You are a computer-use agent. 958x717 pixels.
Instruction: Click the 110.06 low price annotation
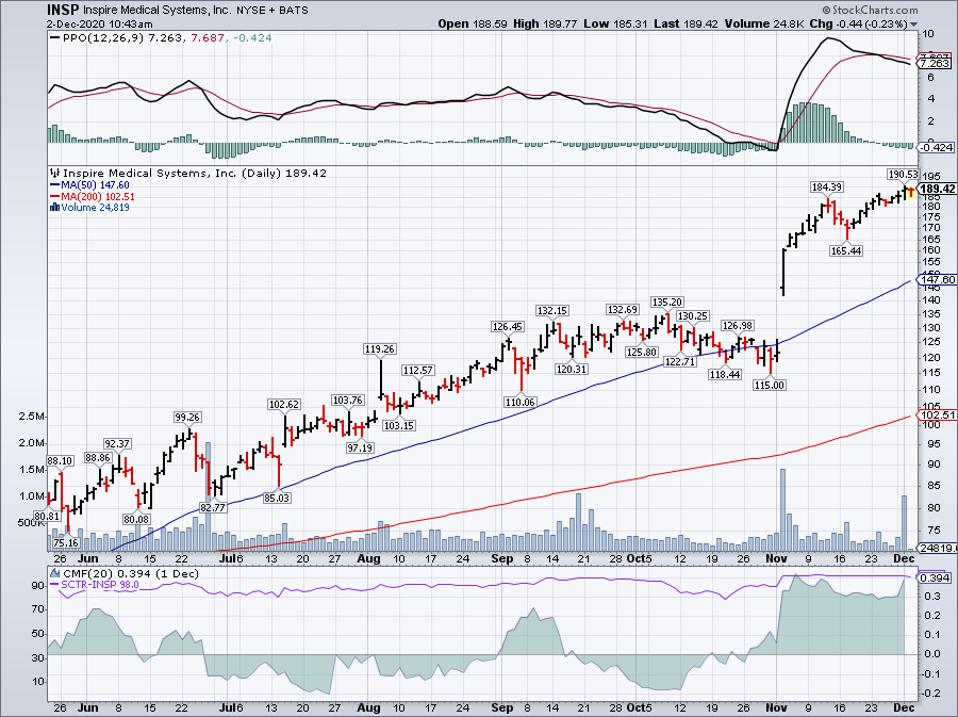click(x=520, y=402)
